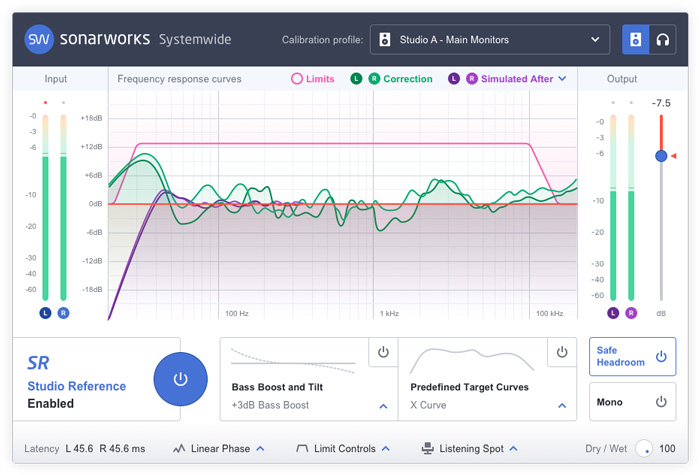
Task: Click the Linear Phase waveform icon
Action: pyautogui.click(x=179, y=449)
